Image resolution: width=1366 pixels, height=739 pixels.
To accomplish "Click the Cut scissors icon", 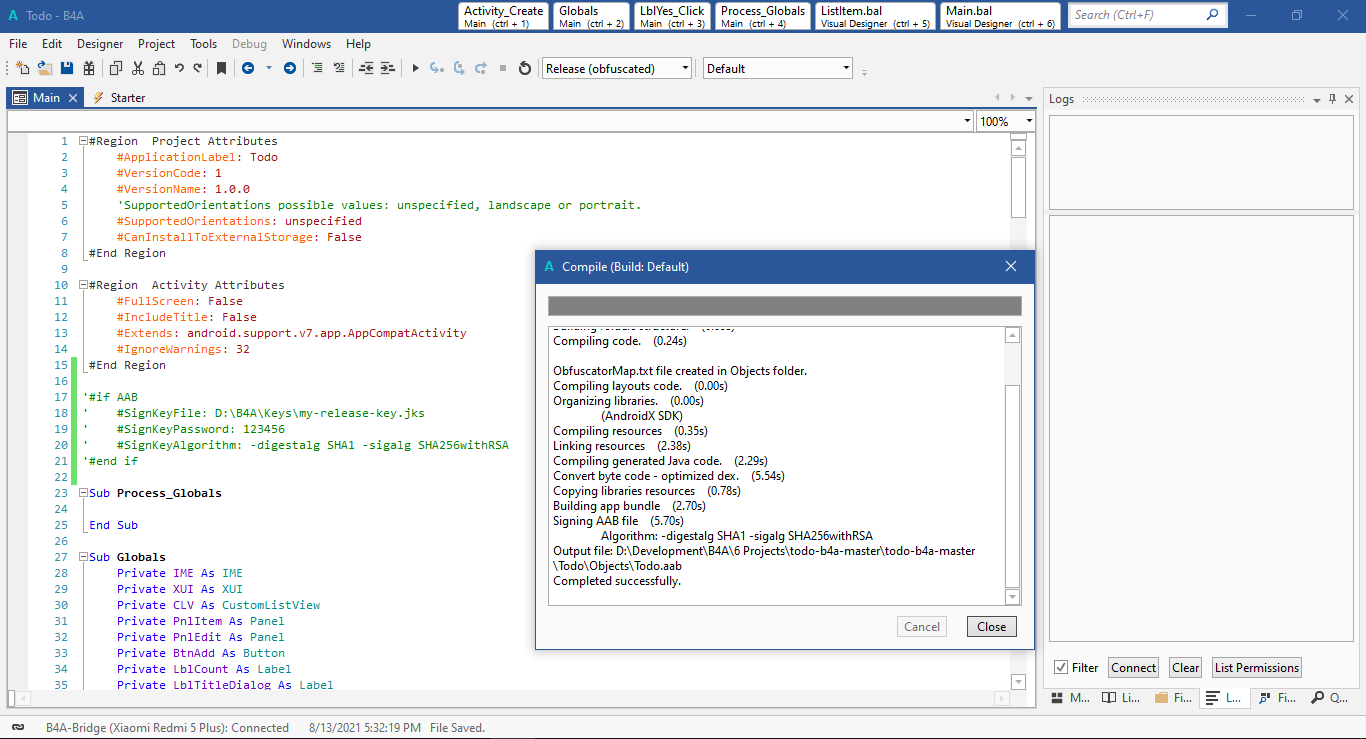I will (137, 69).
